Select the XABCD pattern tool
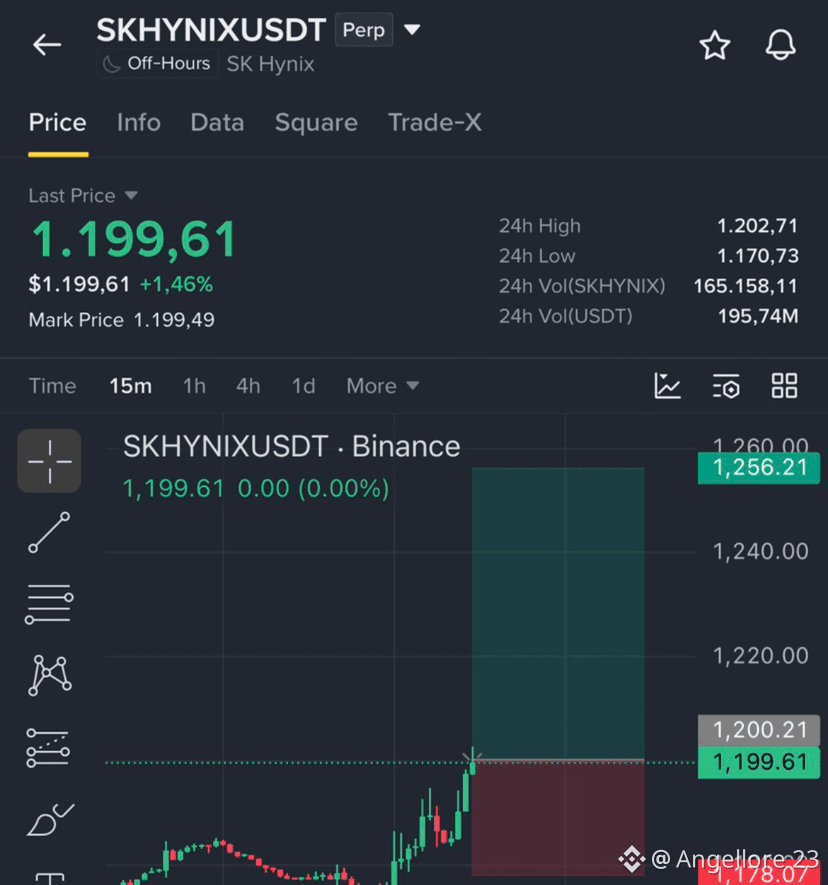This screenshot has width=828, height=885. coord(50,675)
